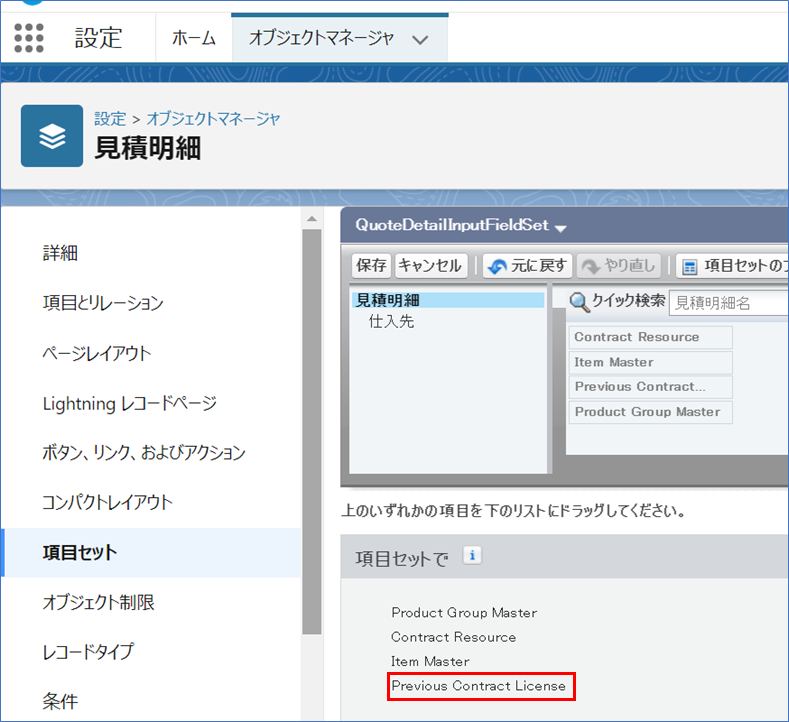The height and width of the screenshot is (722, 789).
Task: Click the キャンセル button
Action: (430, 266)
